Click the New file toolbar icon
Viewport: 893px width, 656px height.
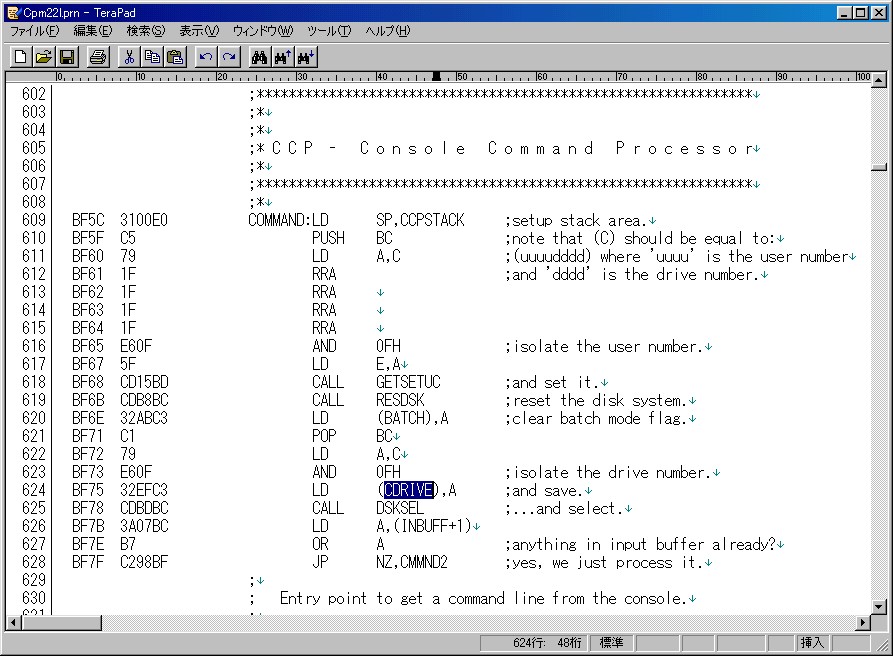(x=21, y=57)
